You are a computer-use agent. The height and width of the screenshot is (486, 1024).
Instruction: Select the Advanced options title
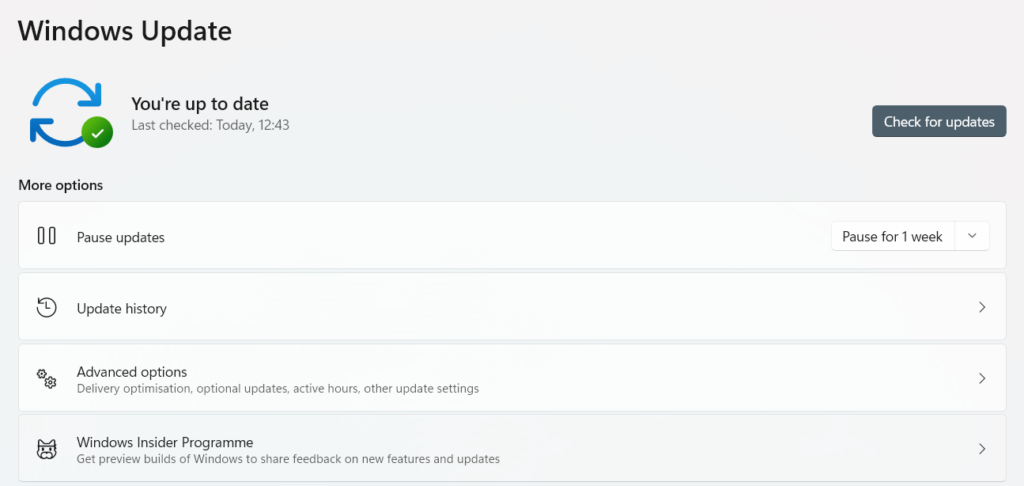132,372
